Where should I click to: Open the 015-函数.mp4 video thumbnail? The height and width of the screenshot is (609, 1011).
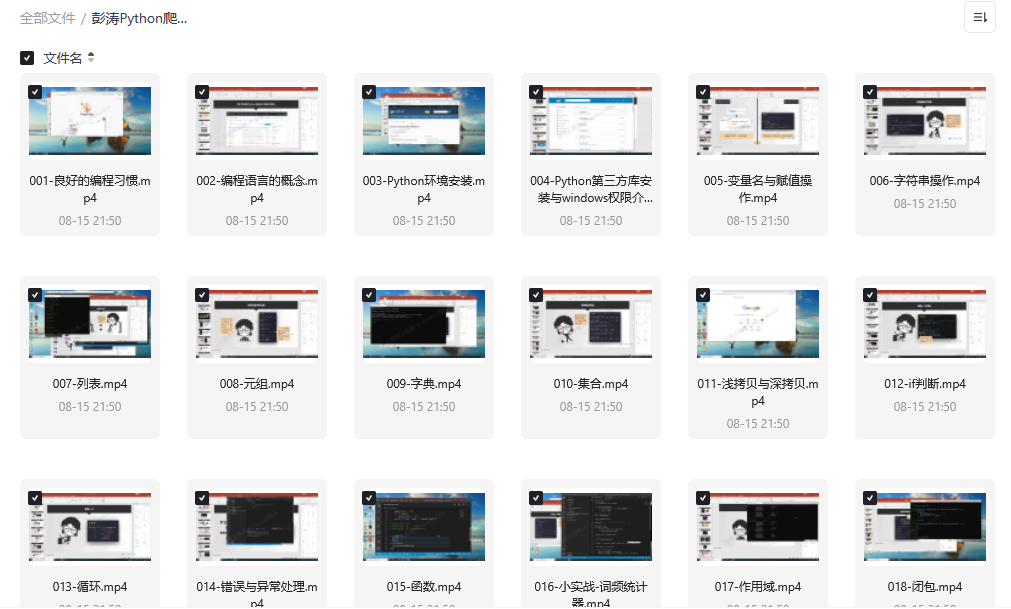[x=424, y=527]
